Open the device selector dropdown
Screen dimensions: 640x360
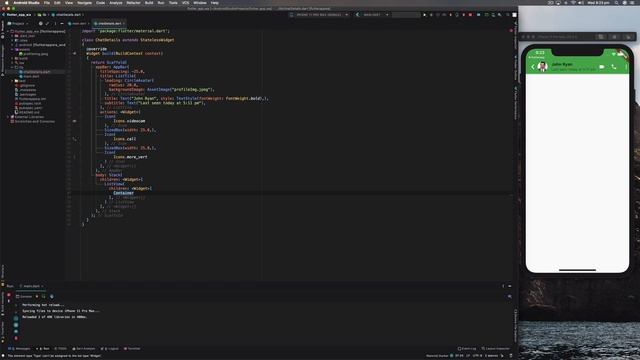[x=321, y=15]
